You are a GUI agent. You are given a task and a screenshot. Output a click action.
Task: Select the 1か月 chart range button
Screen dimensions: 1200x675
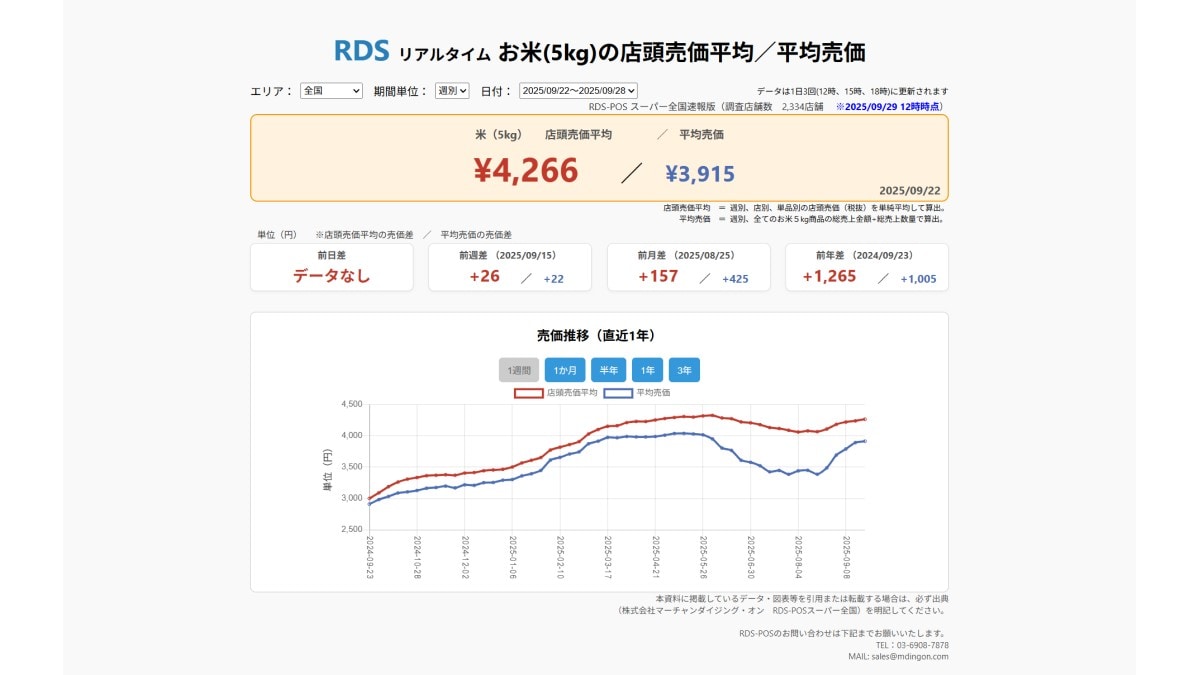click(x=565, y=370)
